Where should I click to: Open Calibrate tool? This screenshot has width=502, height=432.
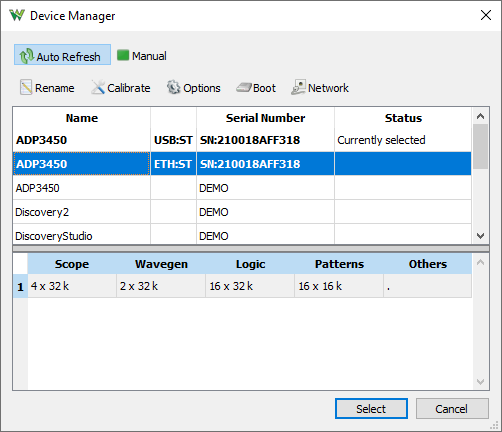tap(121, 88)
